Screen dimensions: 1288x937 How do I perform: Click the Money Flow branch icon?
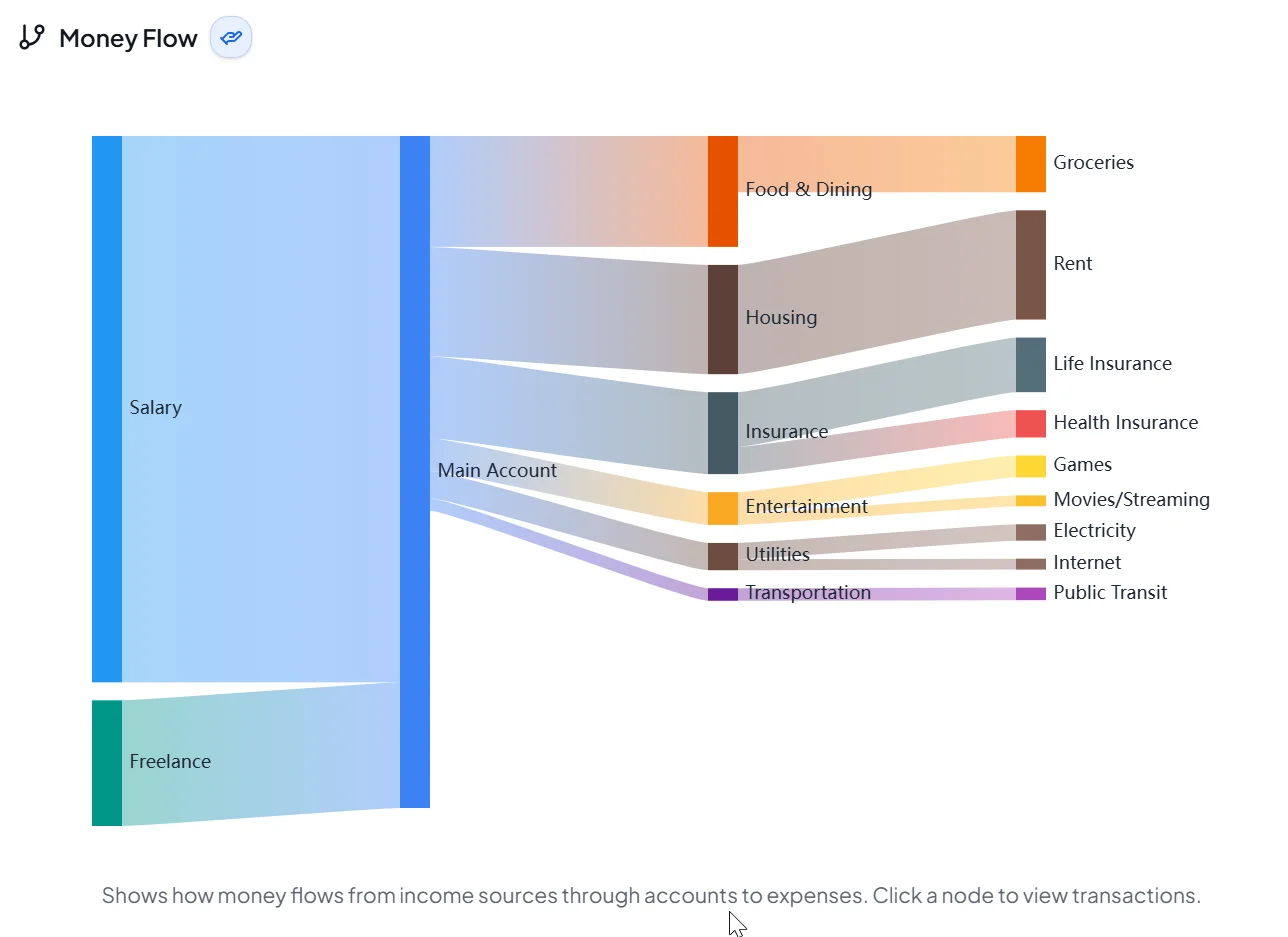point(32,36)
